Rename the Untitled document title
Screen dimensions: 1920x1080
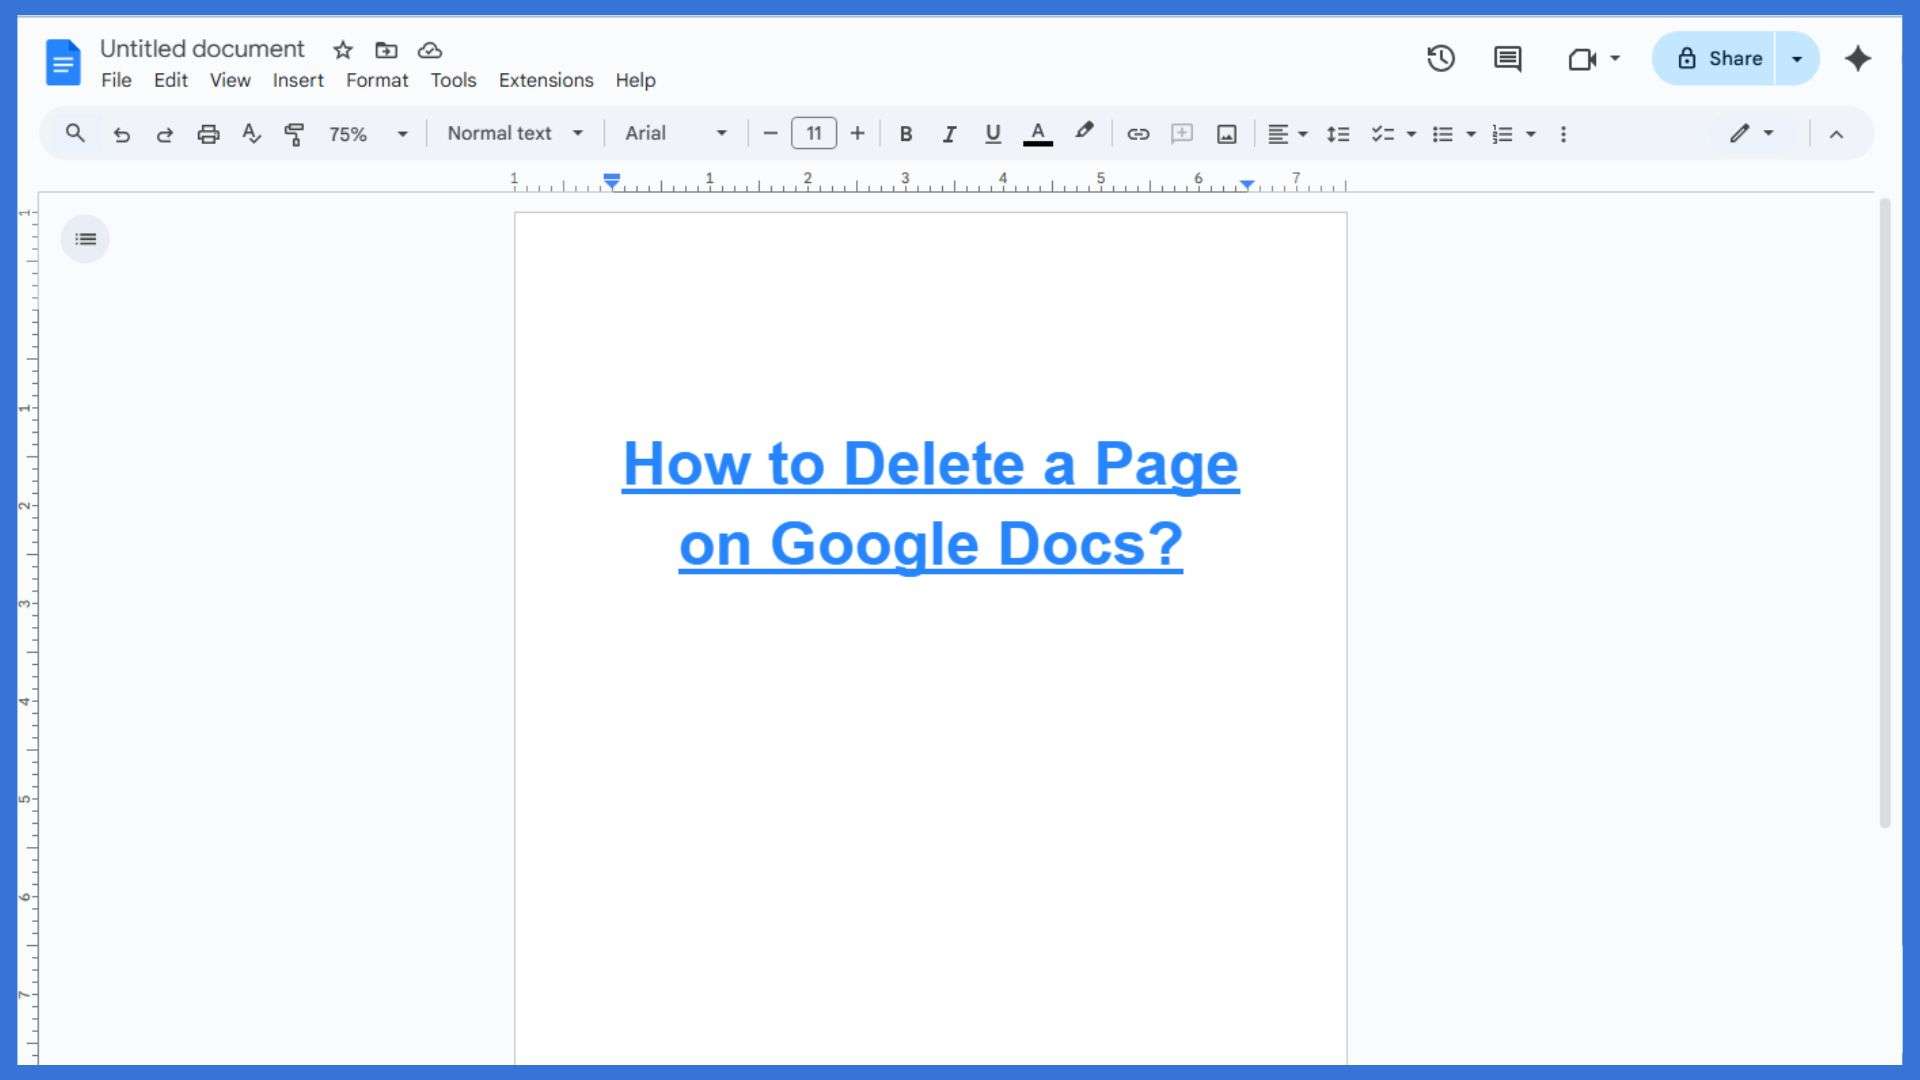click(x=202, y=49)
